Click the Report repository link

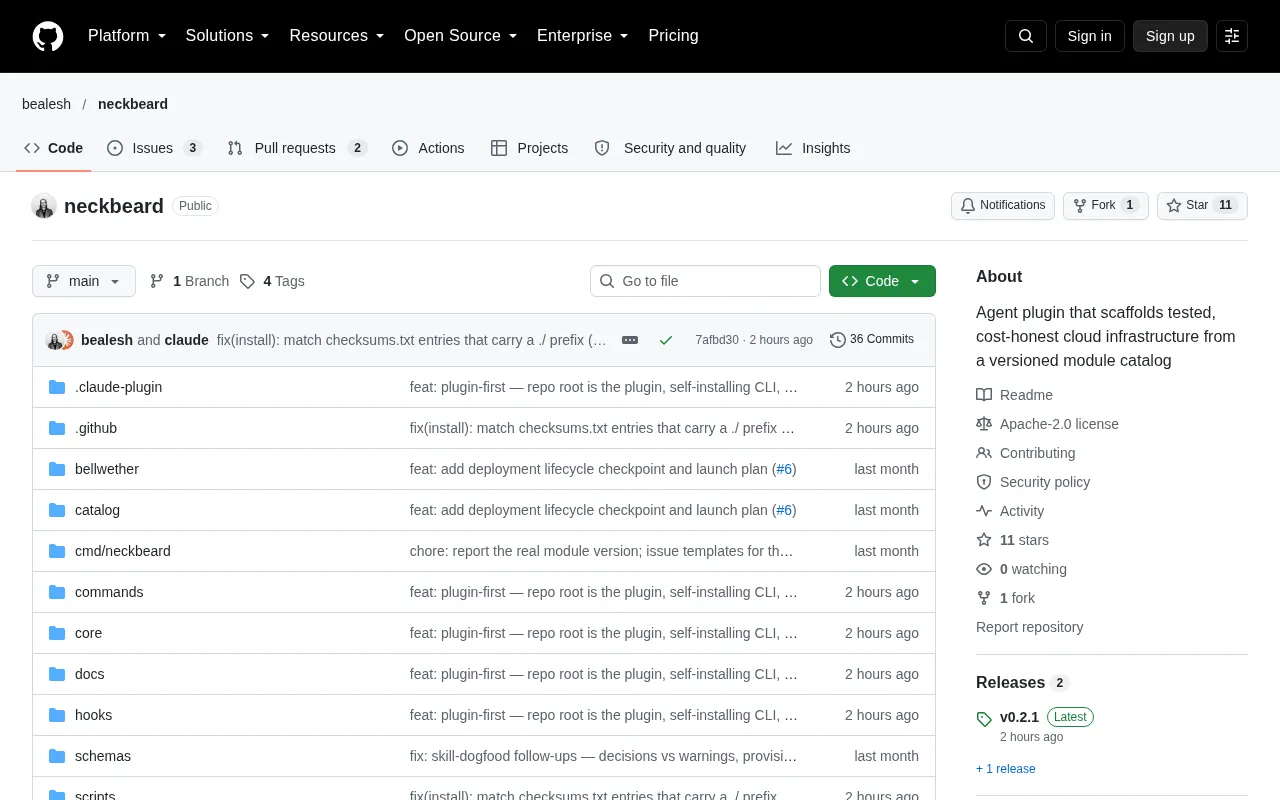(x=1030, y=627)
